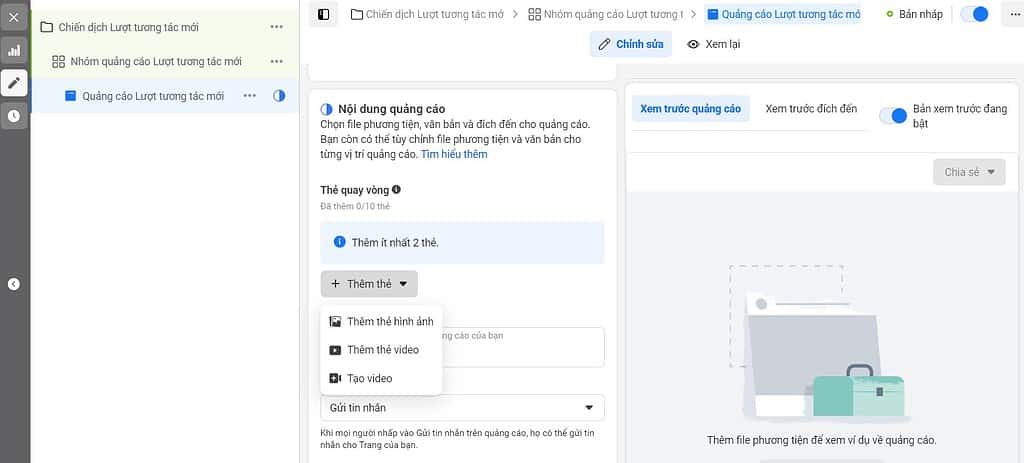The image size is (1024, 463).
Task: Switch to Chỉnh sửa mode
Action: coord(631,44)
